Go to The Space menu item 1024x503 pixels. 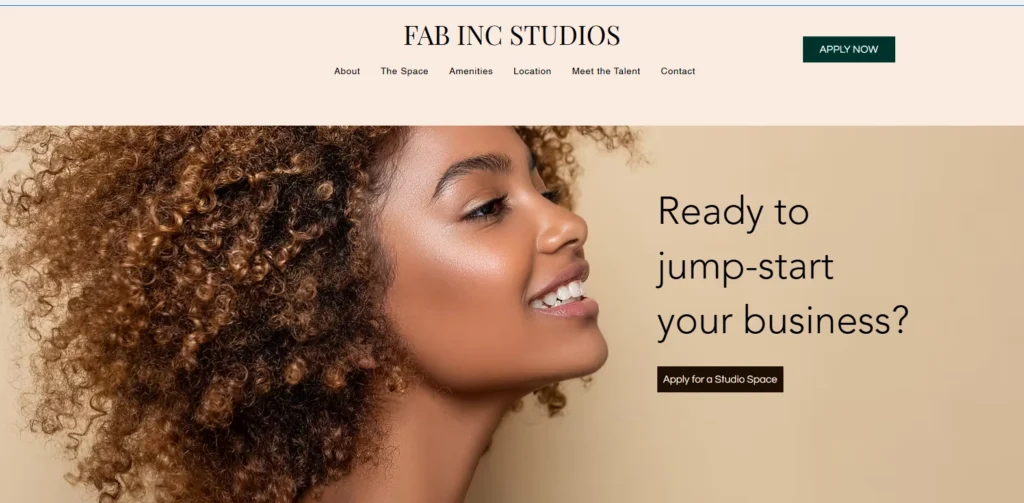[404, 71]
